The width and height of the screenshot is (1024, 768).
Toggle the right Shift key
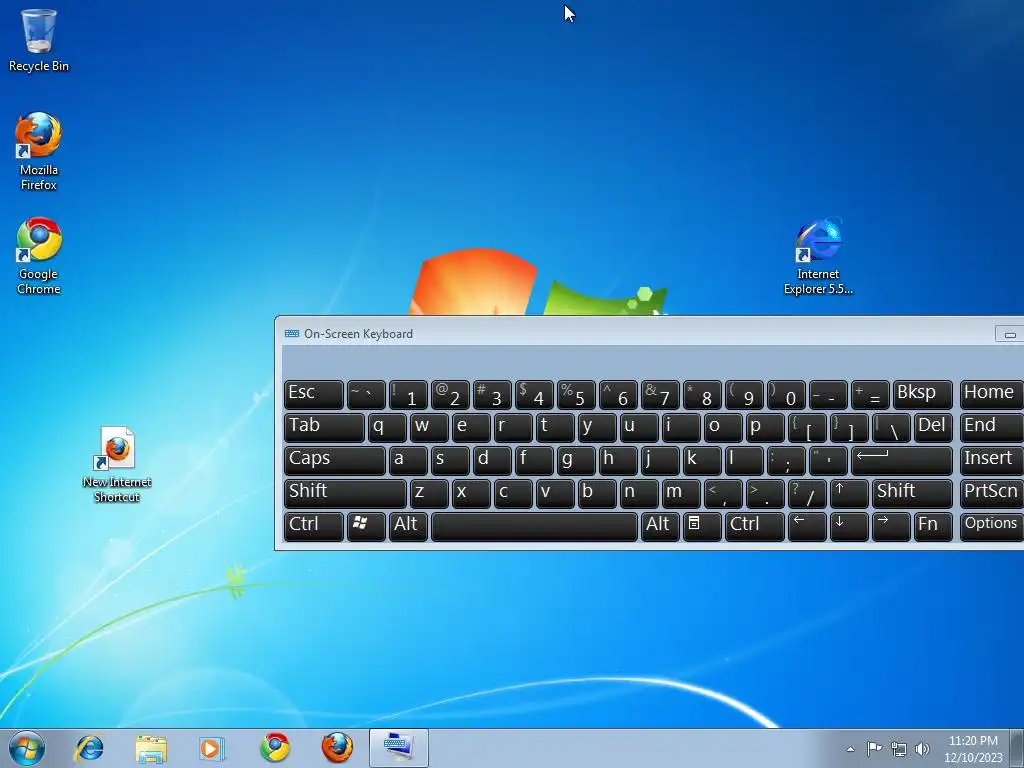(912, 493)
